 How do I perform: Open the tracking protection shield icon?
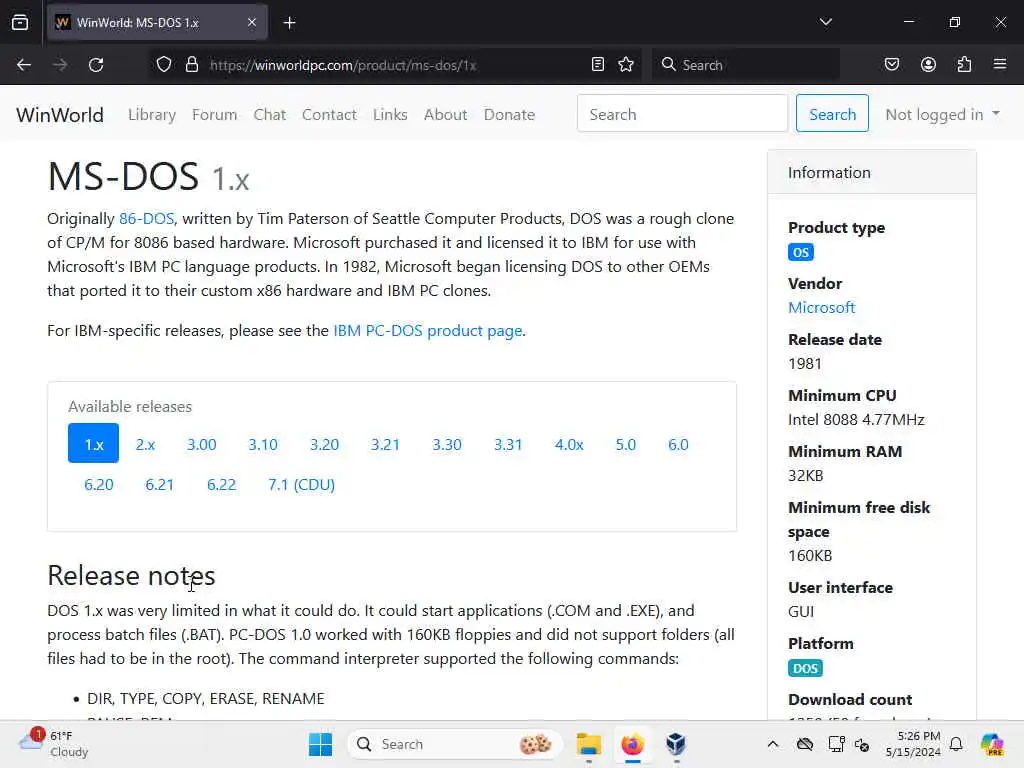(x=164, y=65)
